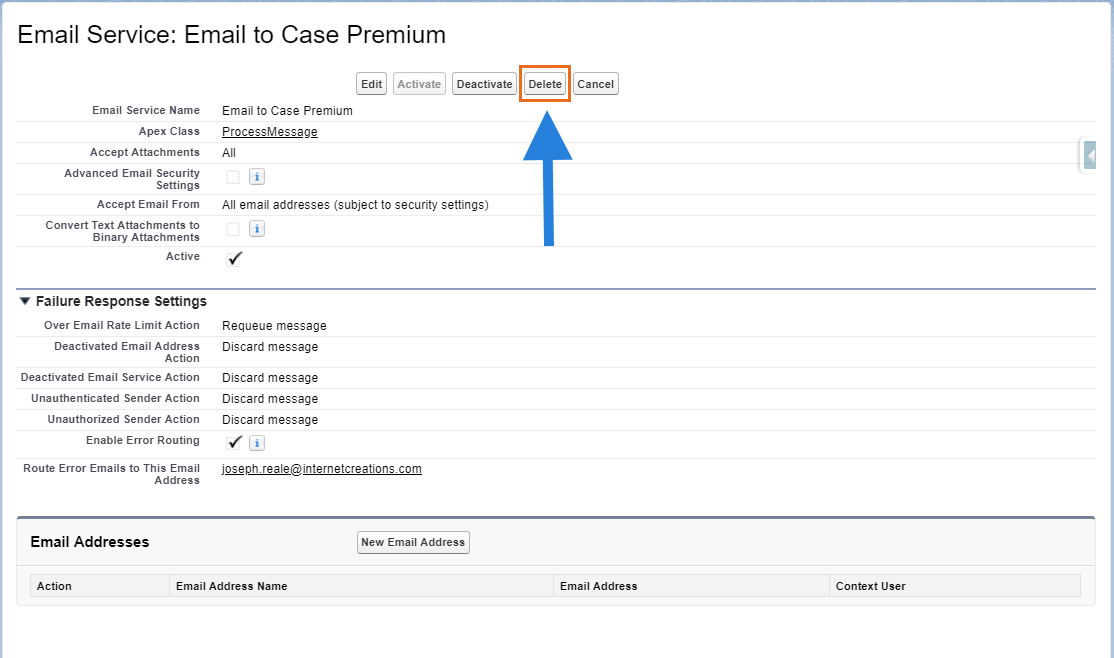Open info icon beside Enable Error Routing
This screenshot has width=1114, height=658.
[256, 443]
